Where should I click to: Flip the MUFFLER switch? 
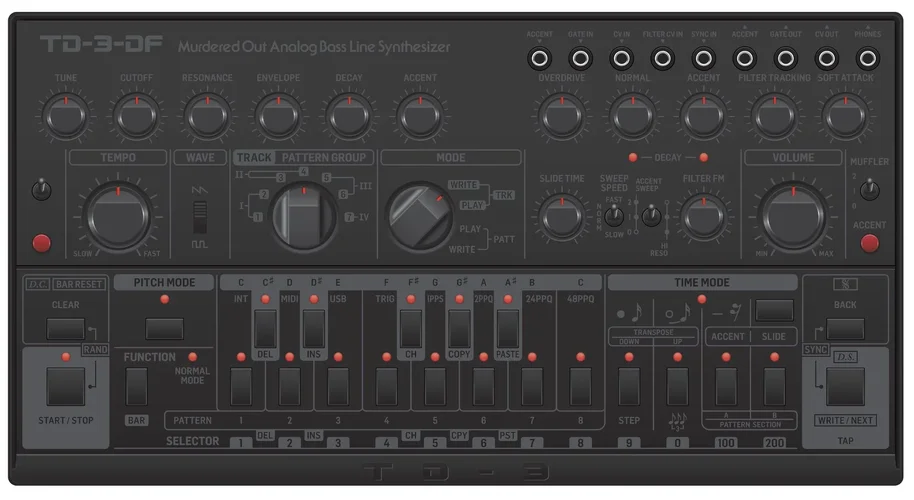(x=869, y=189)
